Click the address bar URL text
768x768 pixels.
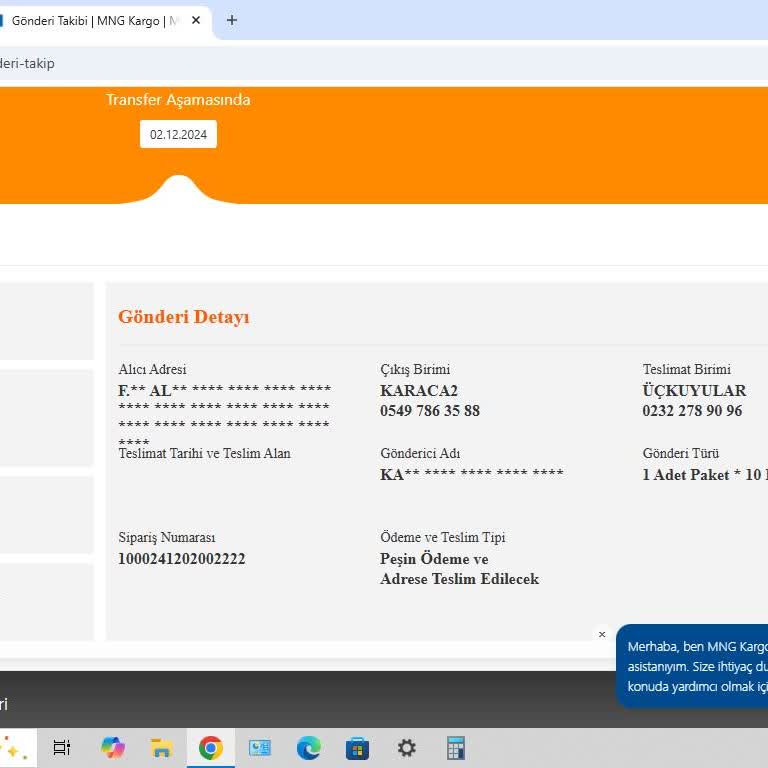(27, 64)
